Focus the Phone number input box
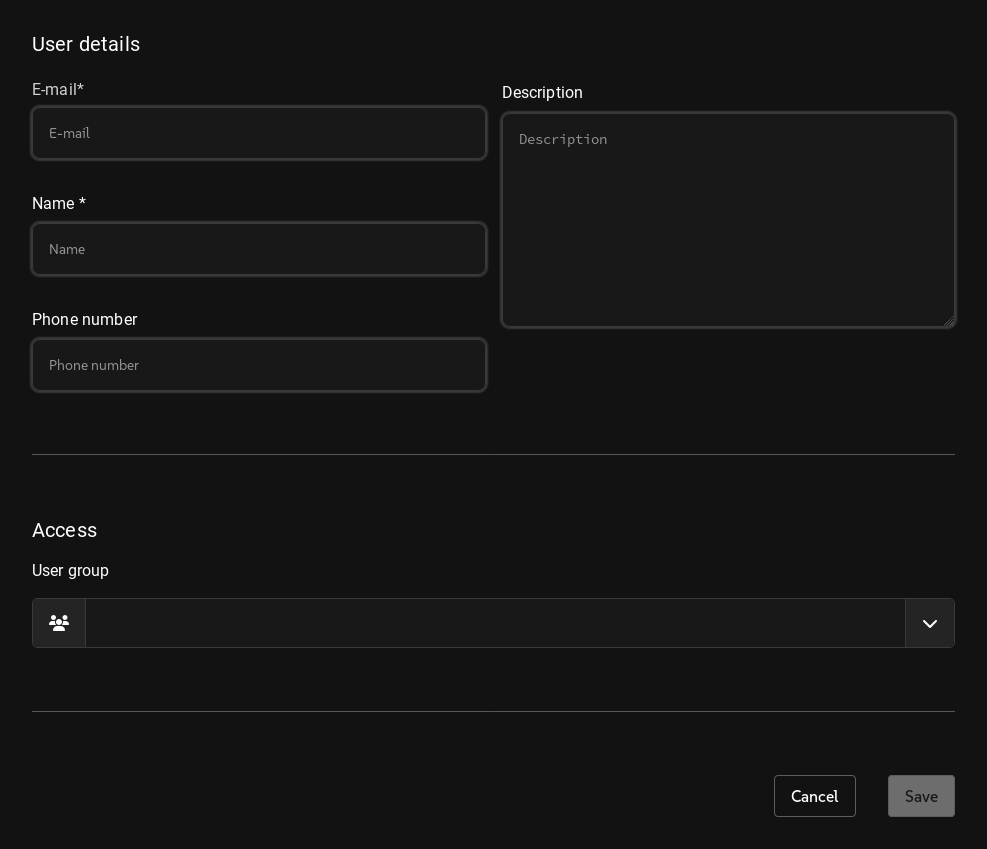Screen dimensions: 987x849 click(x=259, y=365)
